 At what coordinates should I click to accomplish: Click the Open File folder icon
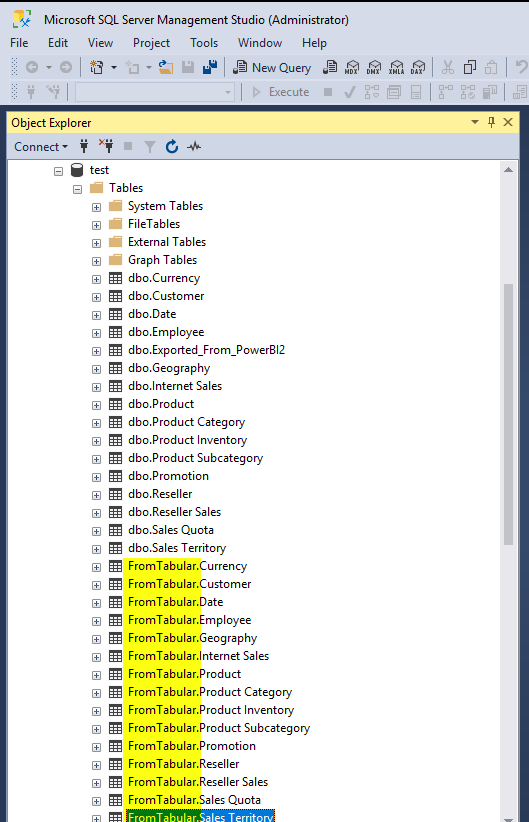point(166,68)
